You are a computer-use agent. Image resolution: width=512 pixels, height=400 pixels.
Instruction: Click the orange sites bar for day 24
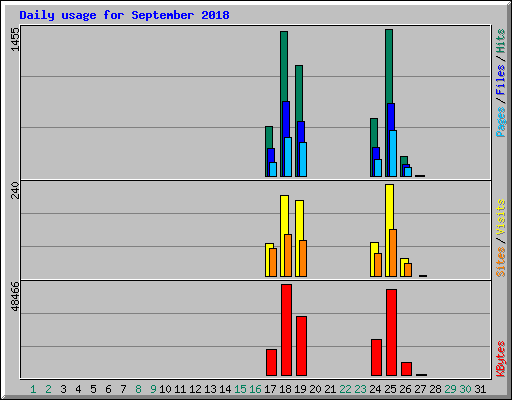378,265
